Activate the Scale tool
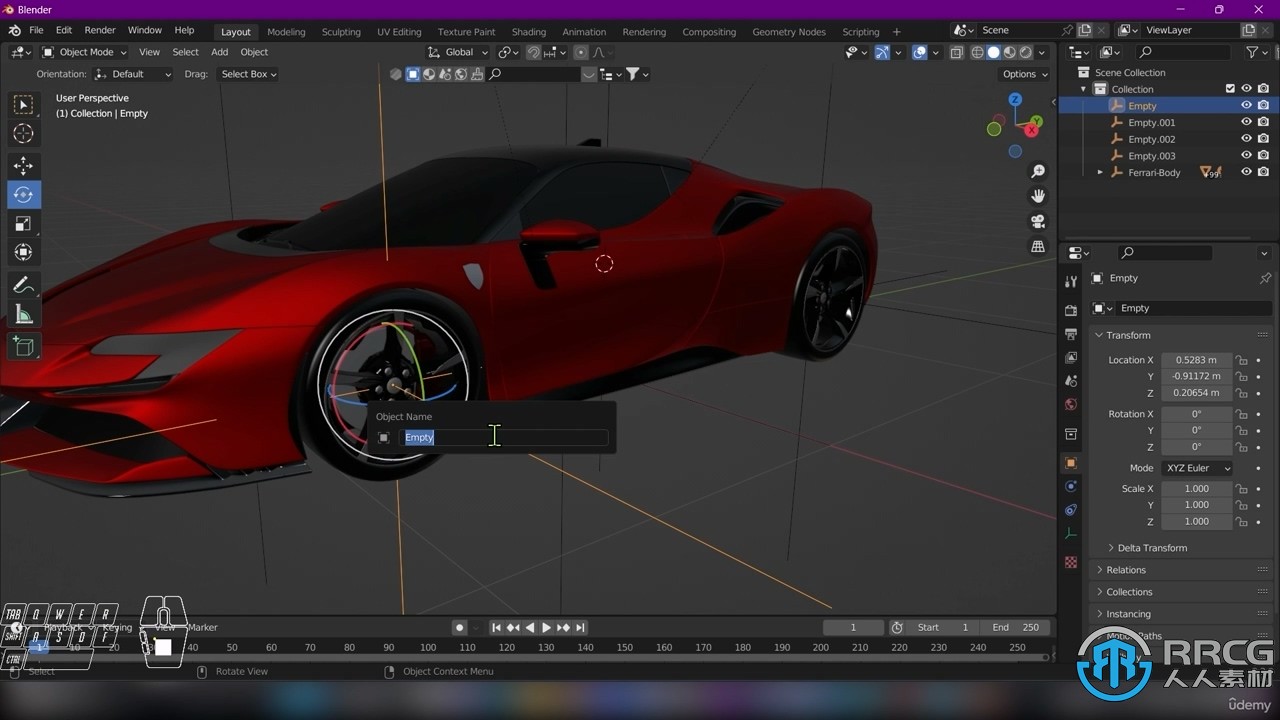The height and width of the screenshot is (720, 1280). pyautogui.click(x=24, y=224)
